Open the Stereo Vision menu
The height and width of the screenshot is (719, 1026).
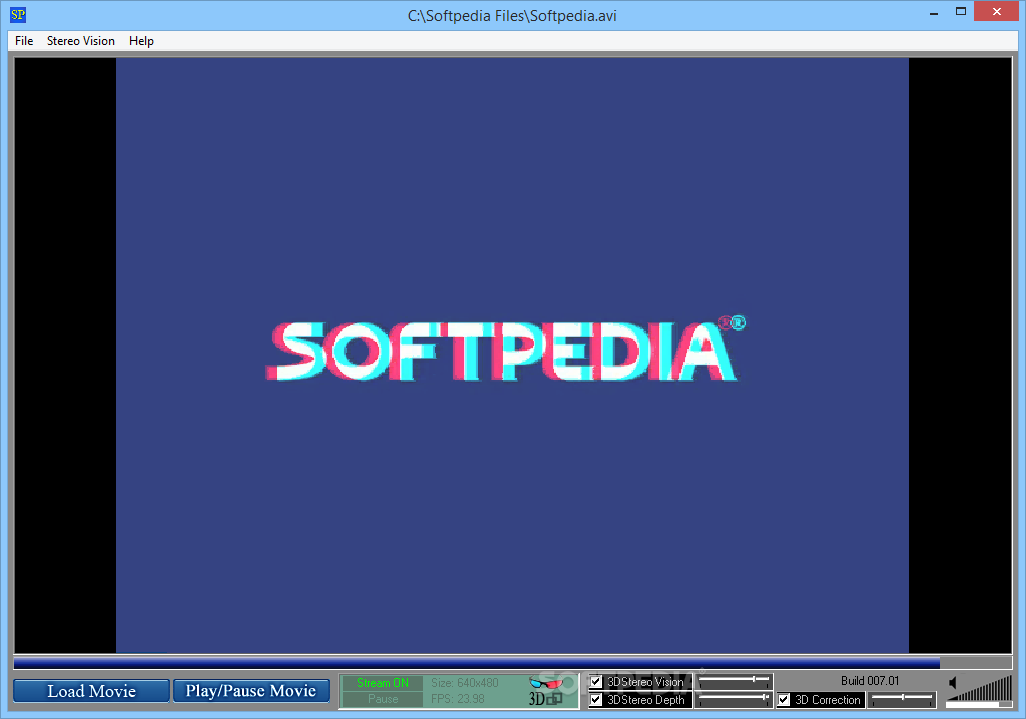click(x=80, y=41)
